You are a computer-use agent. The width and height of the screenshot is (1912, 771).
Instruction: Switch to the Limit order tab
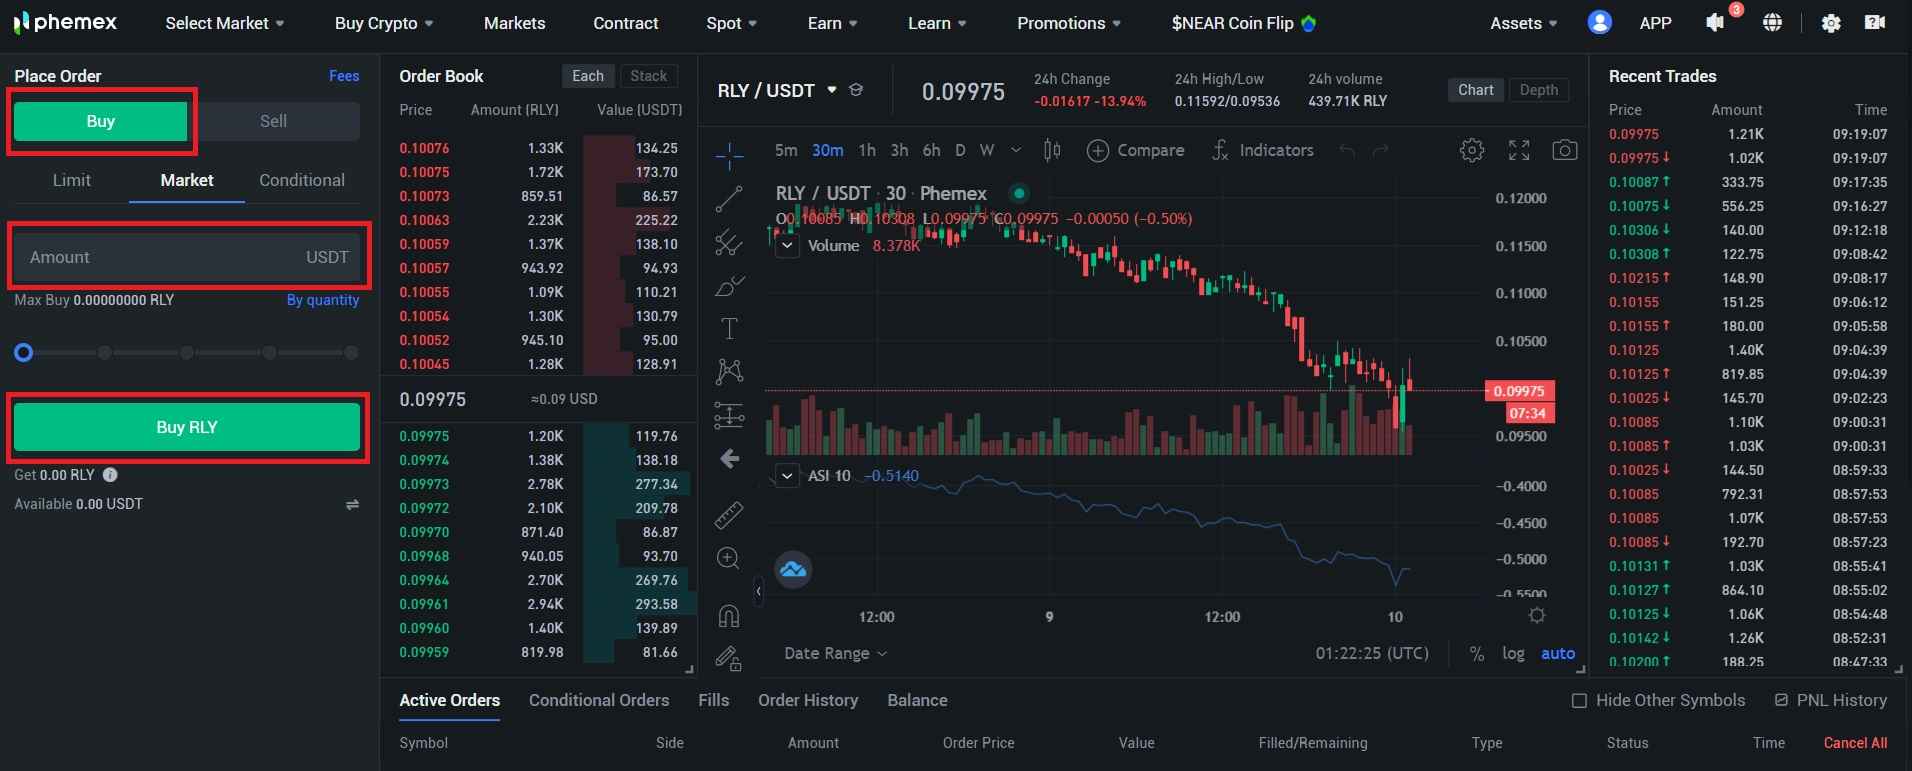coord(71,180)
